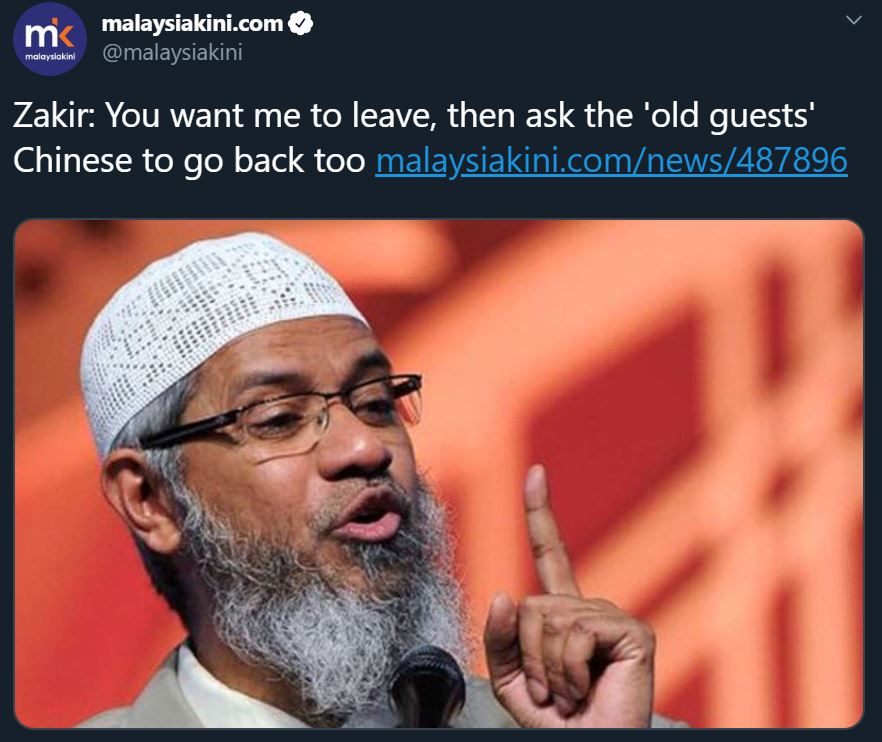882x742 pixels.
Task: Click the 'mk' letters inside the avatar
Action: tap(50, 35)
